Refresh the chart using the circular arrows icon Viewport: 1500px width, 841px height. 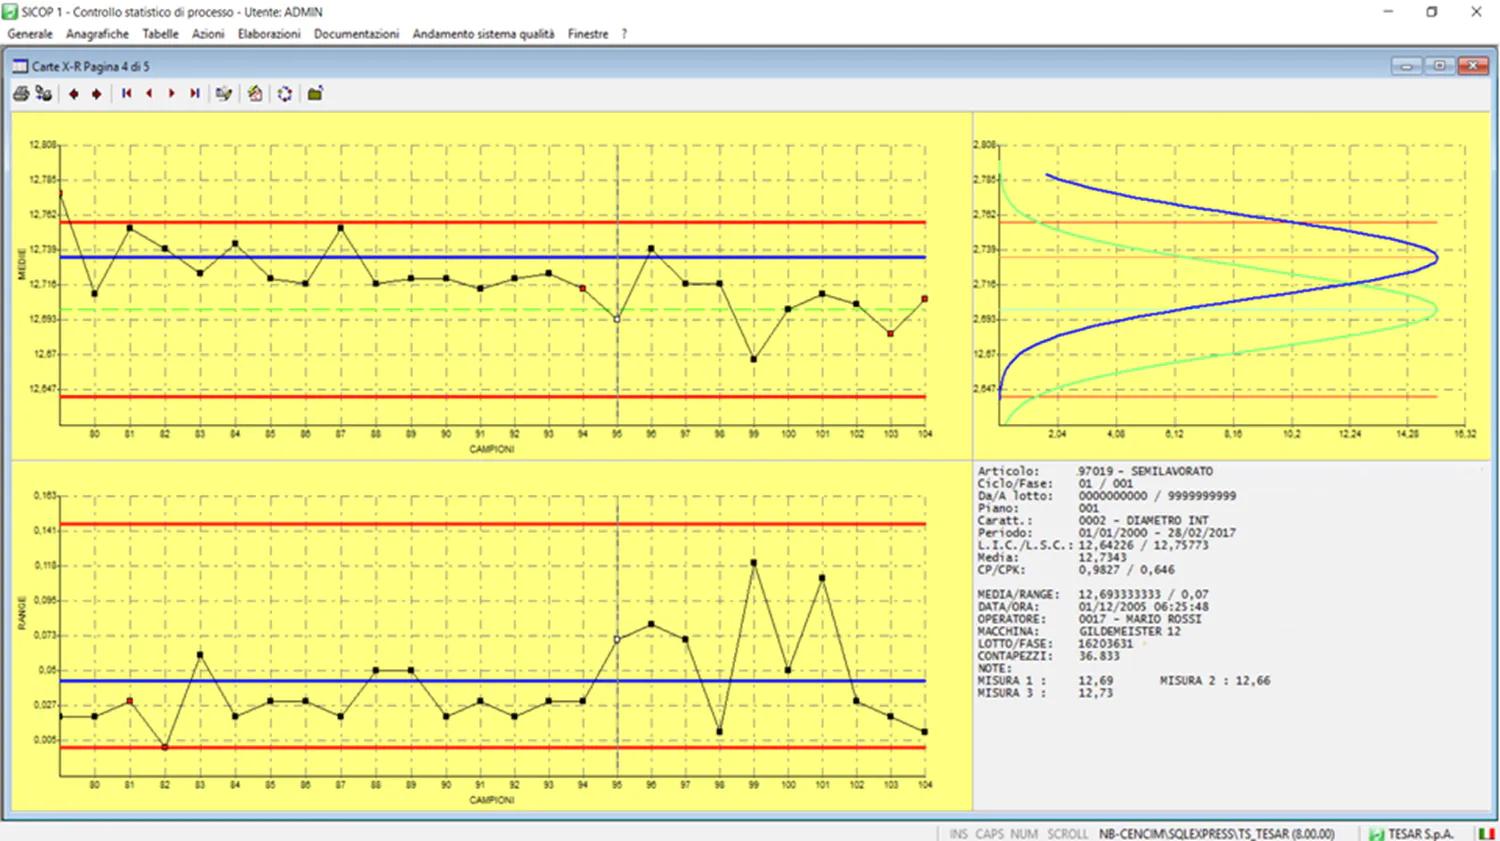285,94
